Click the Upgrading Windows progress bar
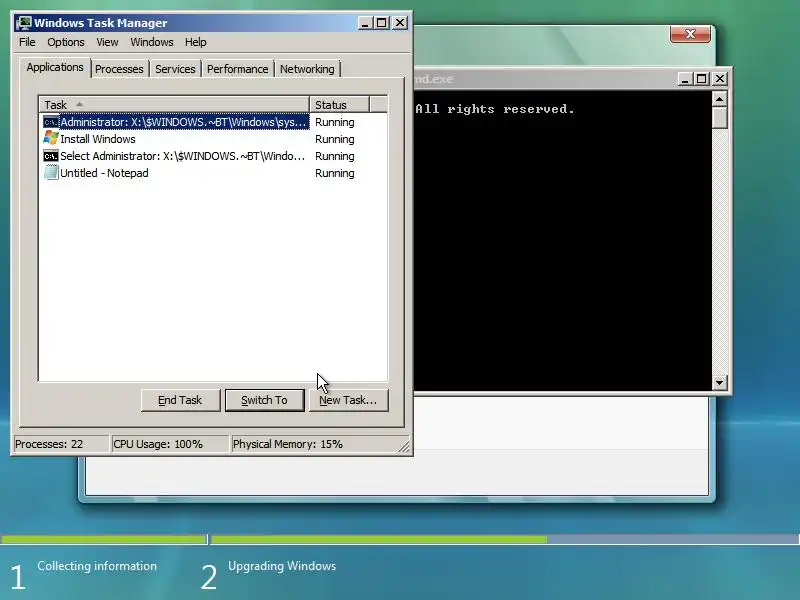Viewport: 800px width, 600px height. pyautogui.click(x=505, y=539)
